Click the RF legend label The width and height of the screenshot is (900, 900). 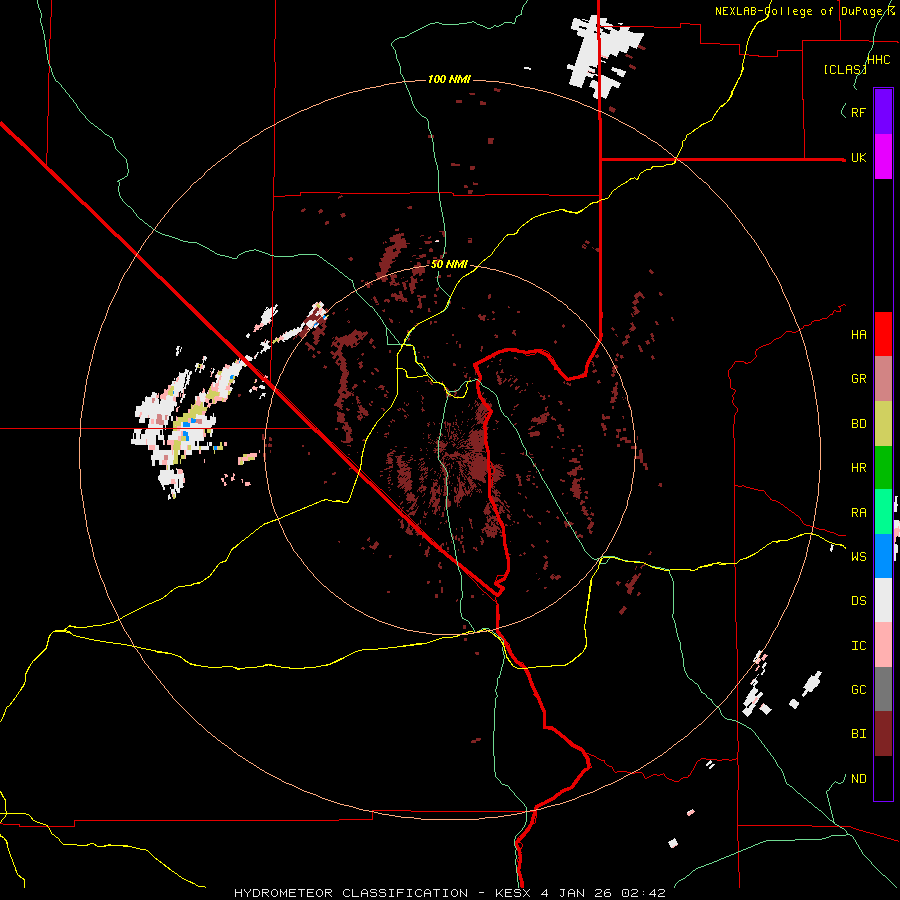(858, 112)
